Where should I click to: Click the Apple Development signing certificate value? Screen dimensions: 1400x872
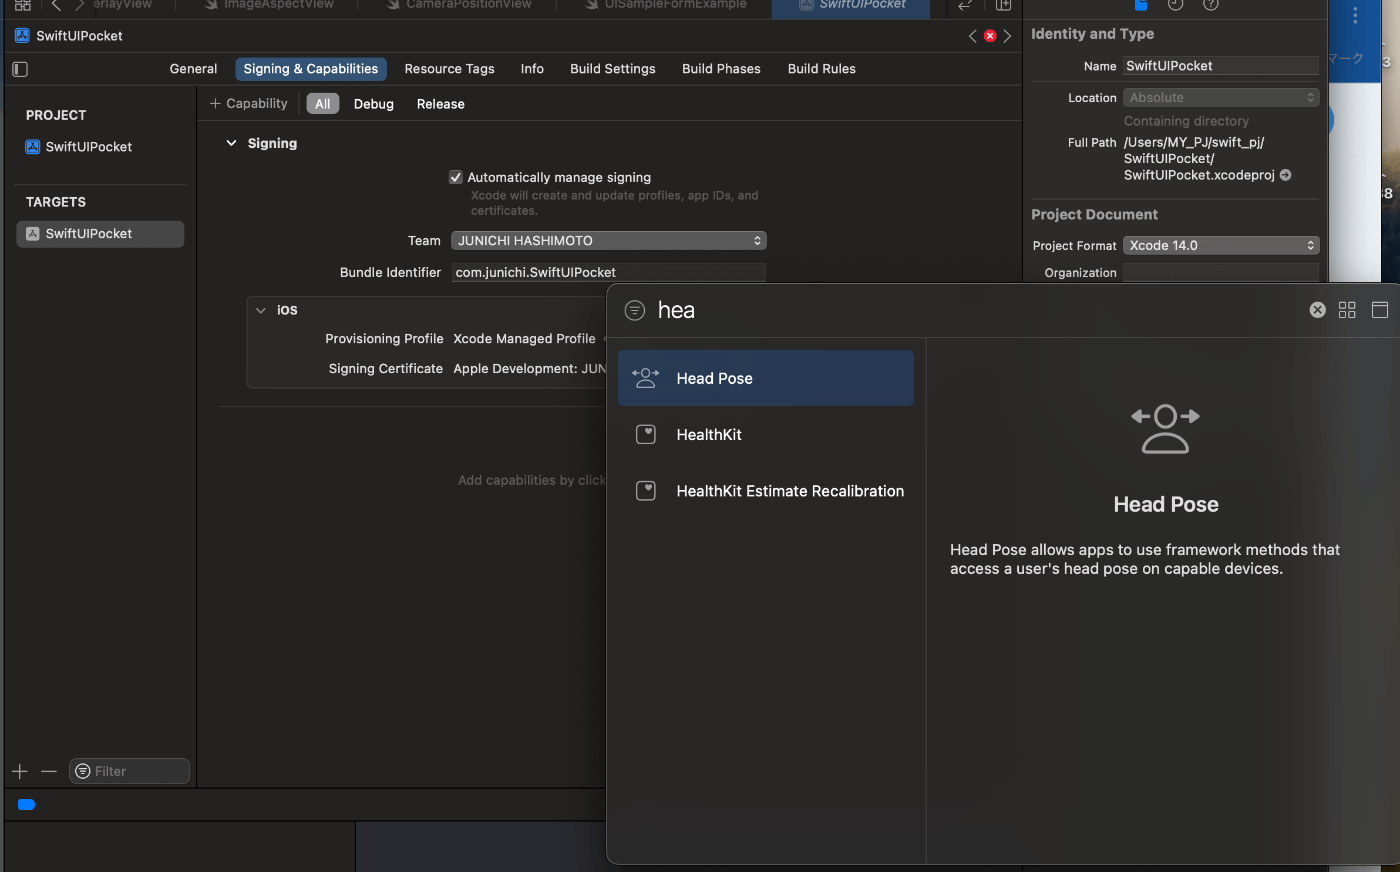tap(530, 369)
